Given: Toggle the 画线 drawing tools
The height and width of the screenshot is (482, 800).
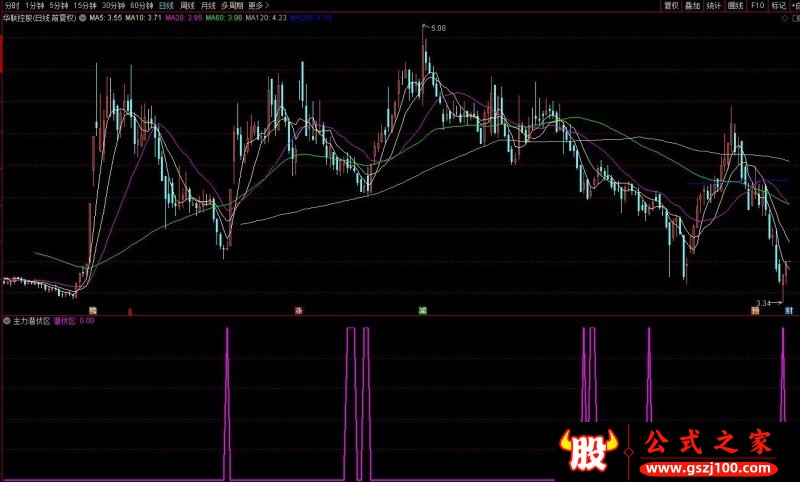Looking at the screenshot, I should tap(736, 5).
